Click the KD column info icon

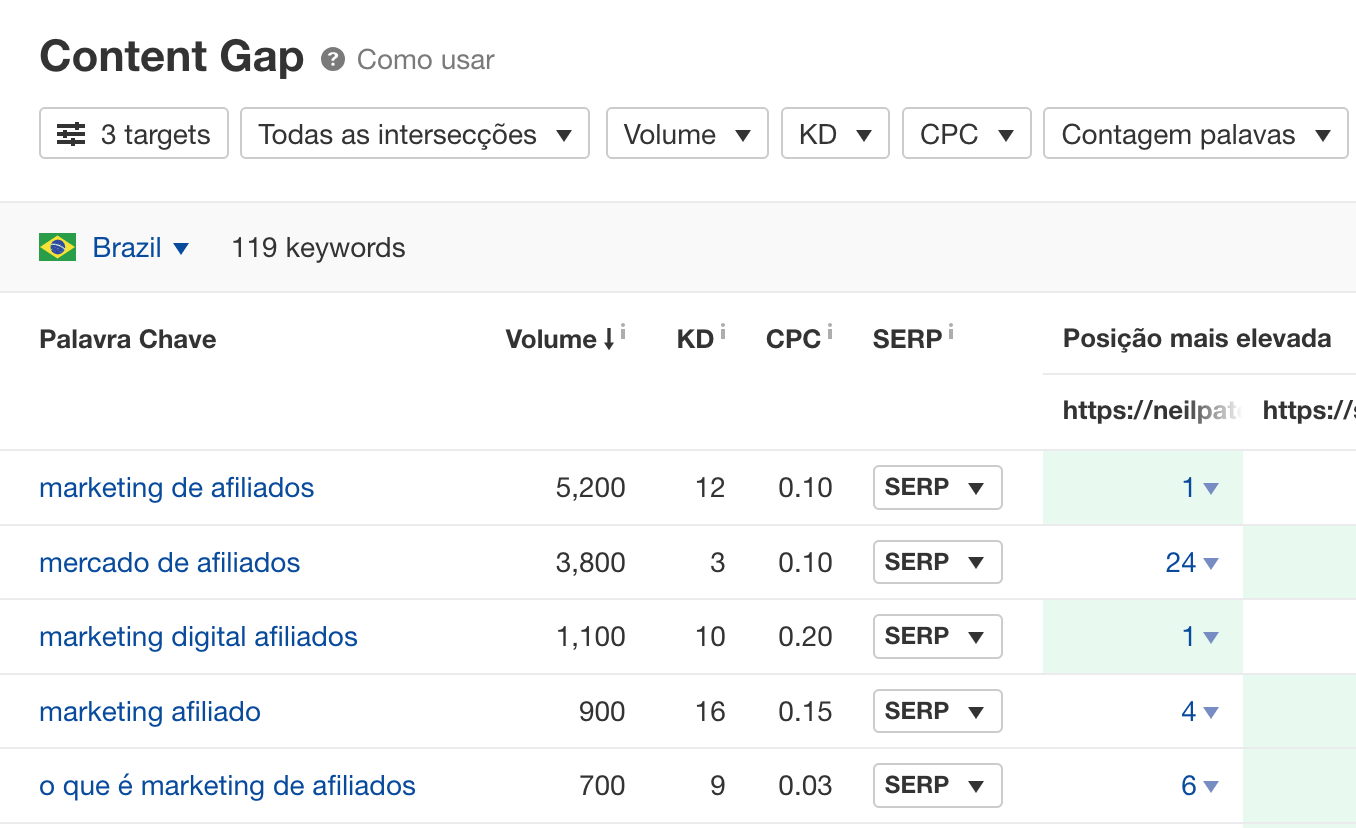[722, 332]
